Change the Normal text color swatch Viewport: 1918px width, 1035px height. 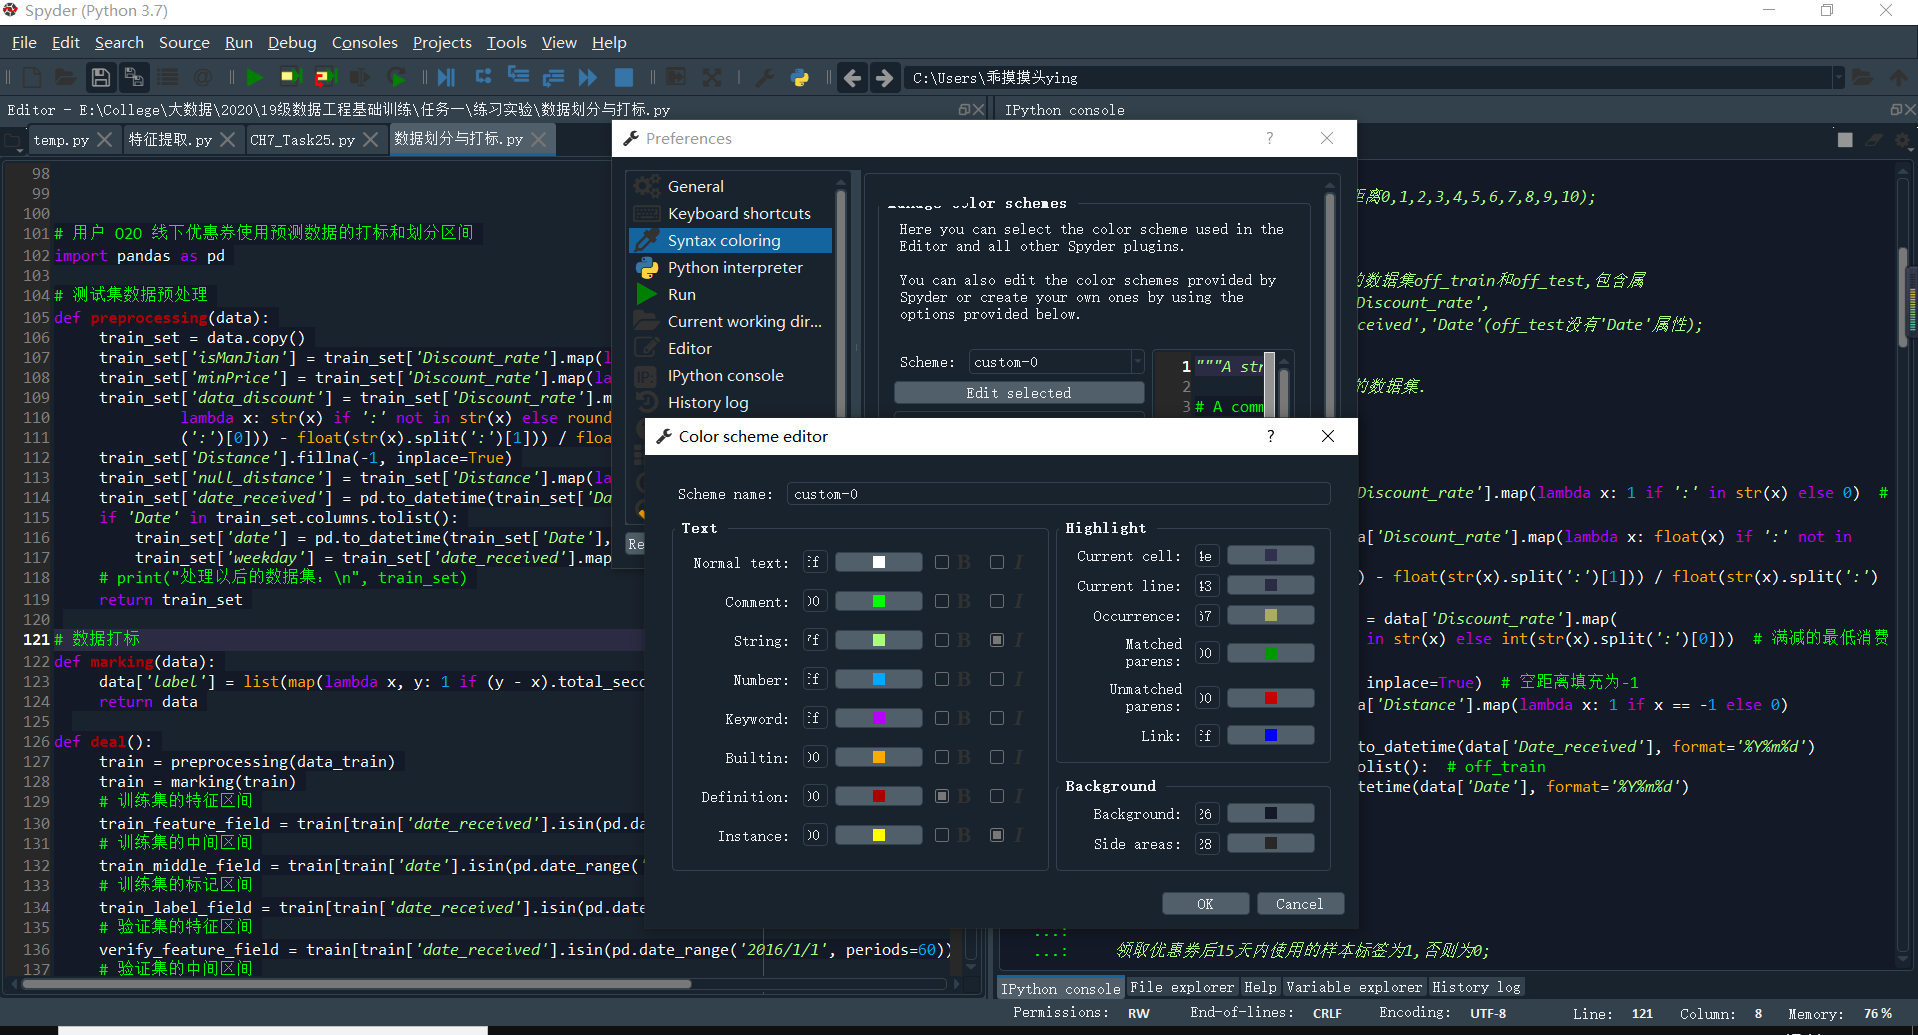click(878, 561)
